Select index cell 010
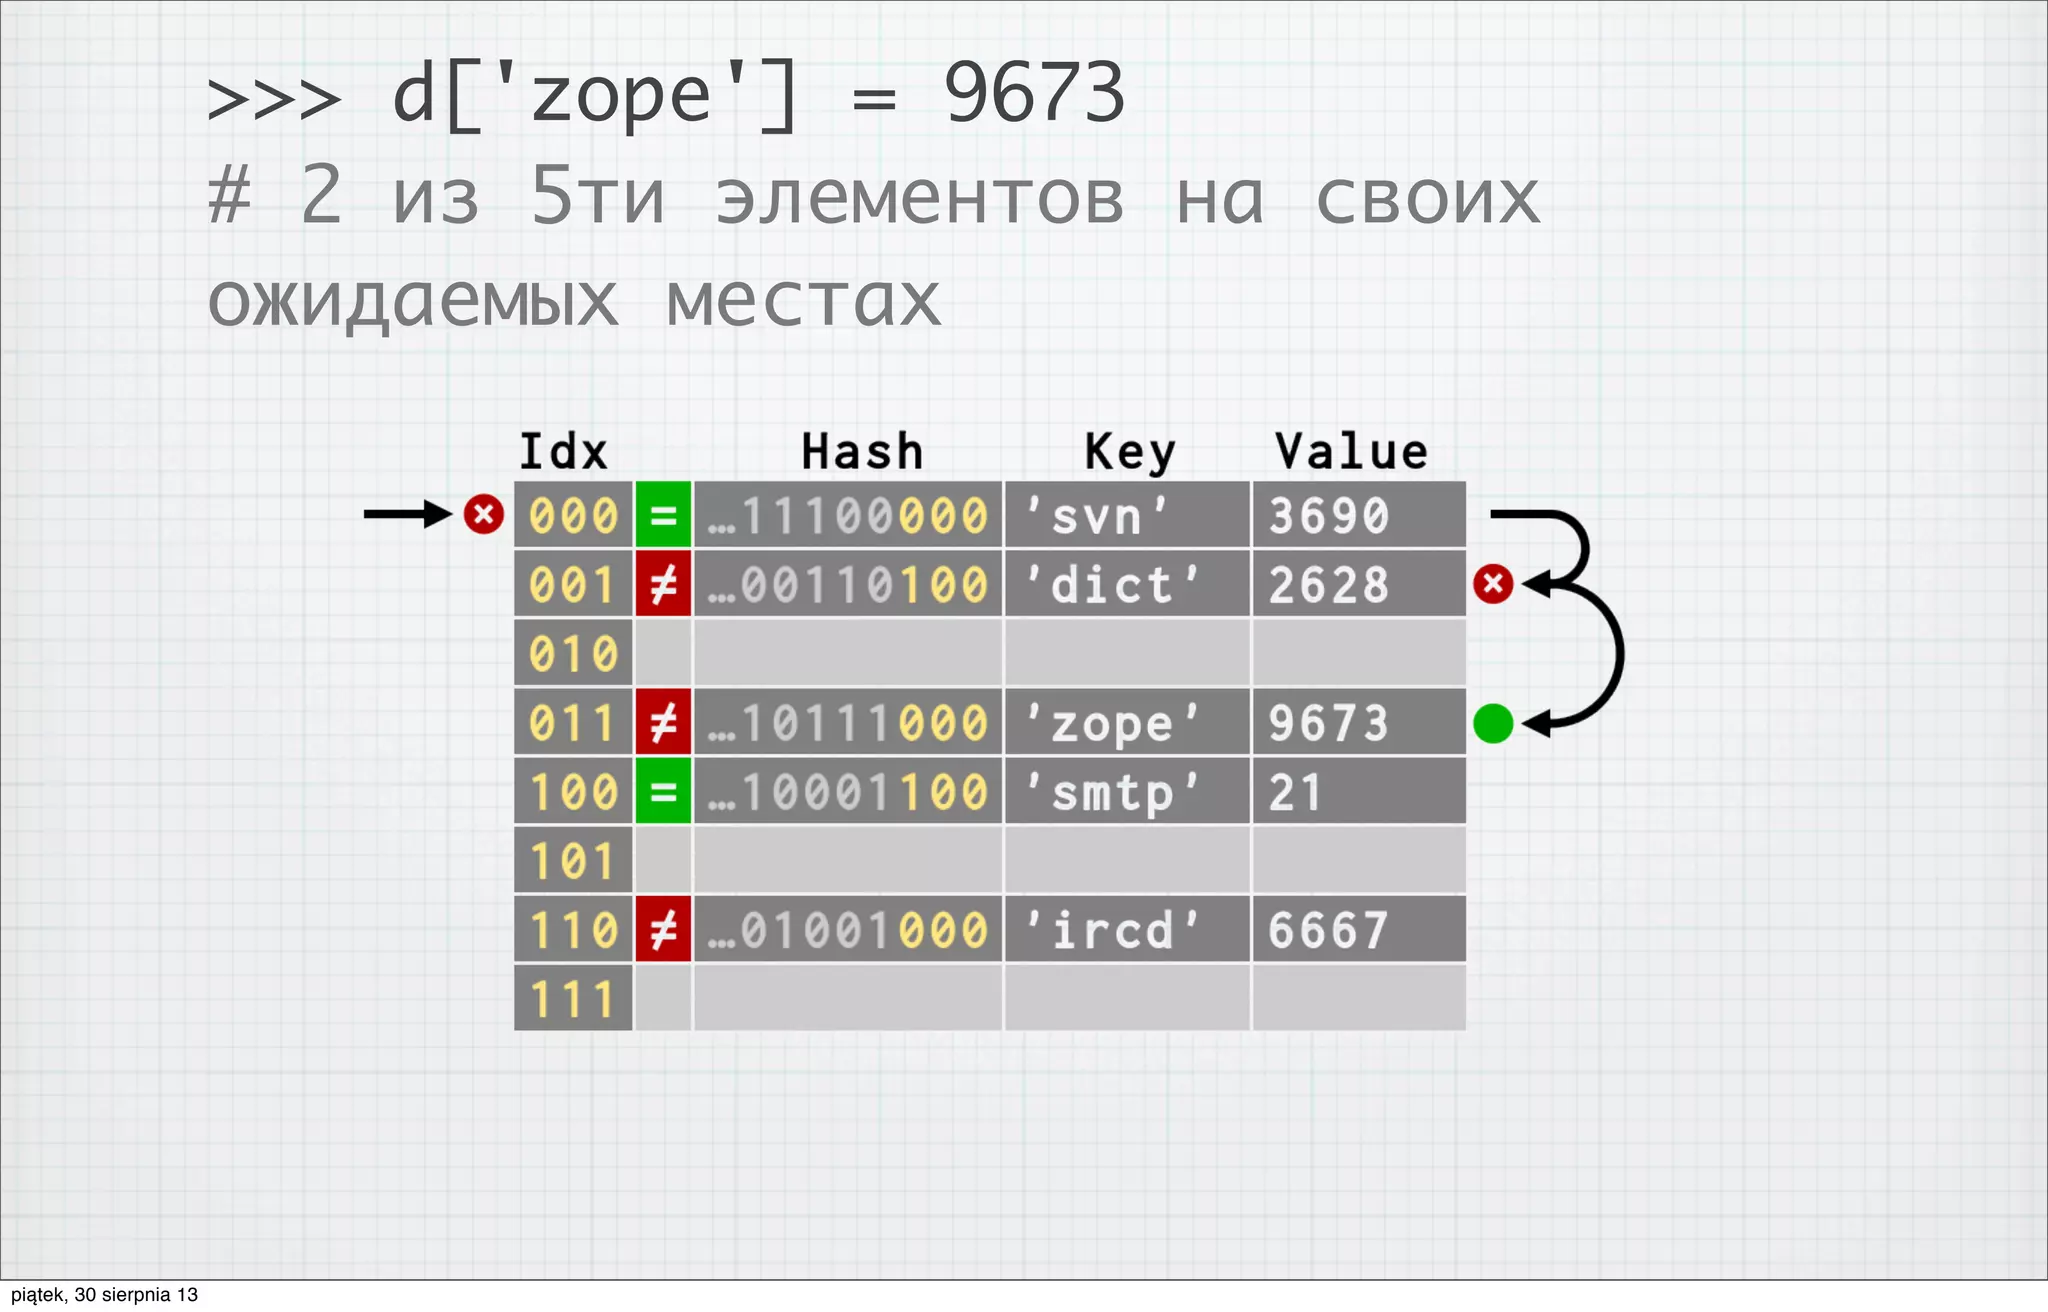Image resolution: width=2048 pixels, height=1312 pixels. click(573, 652)
